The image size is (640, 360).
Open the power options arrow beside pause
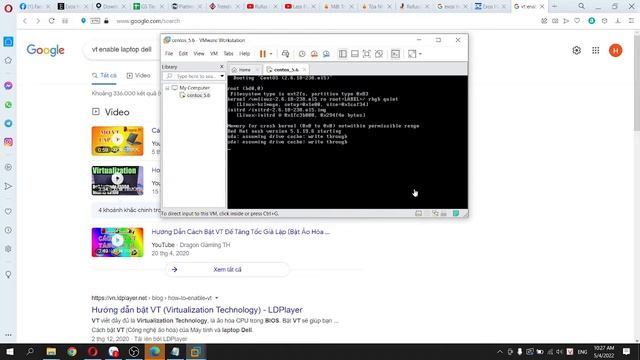click(271, 54)
